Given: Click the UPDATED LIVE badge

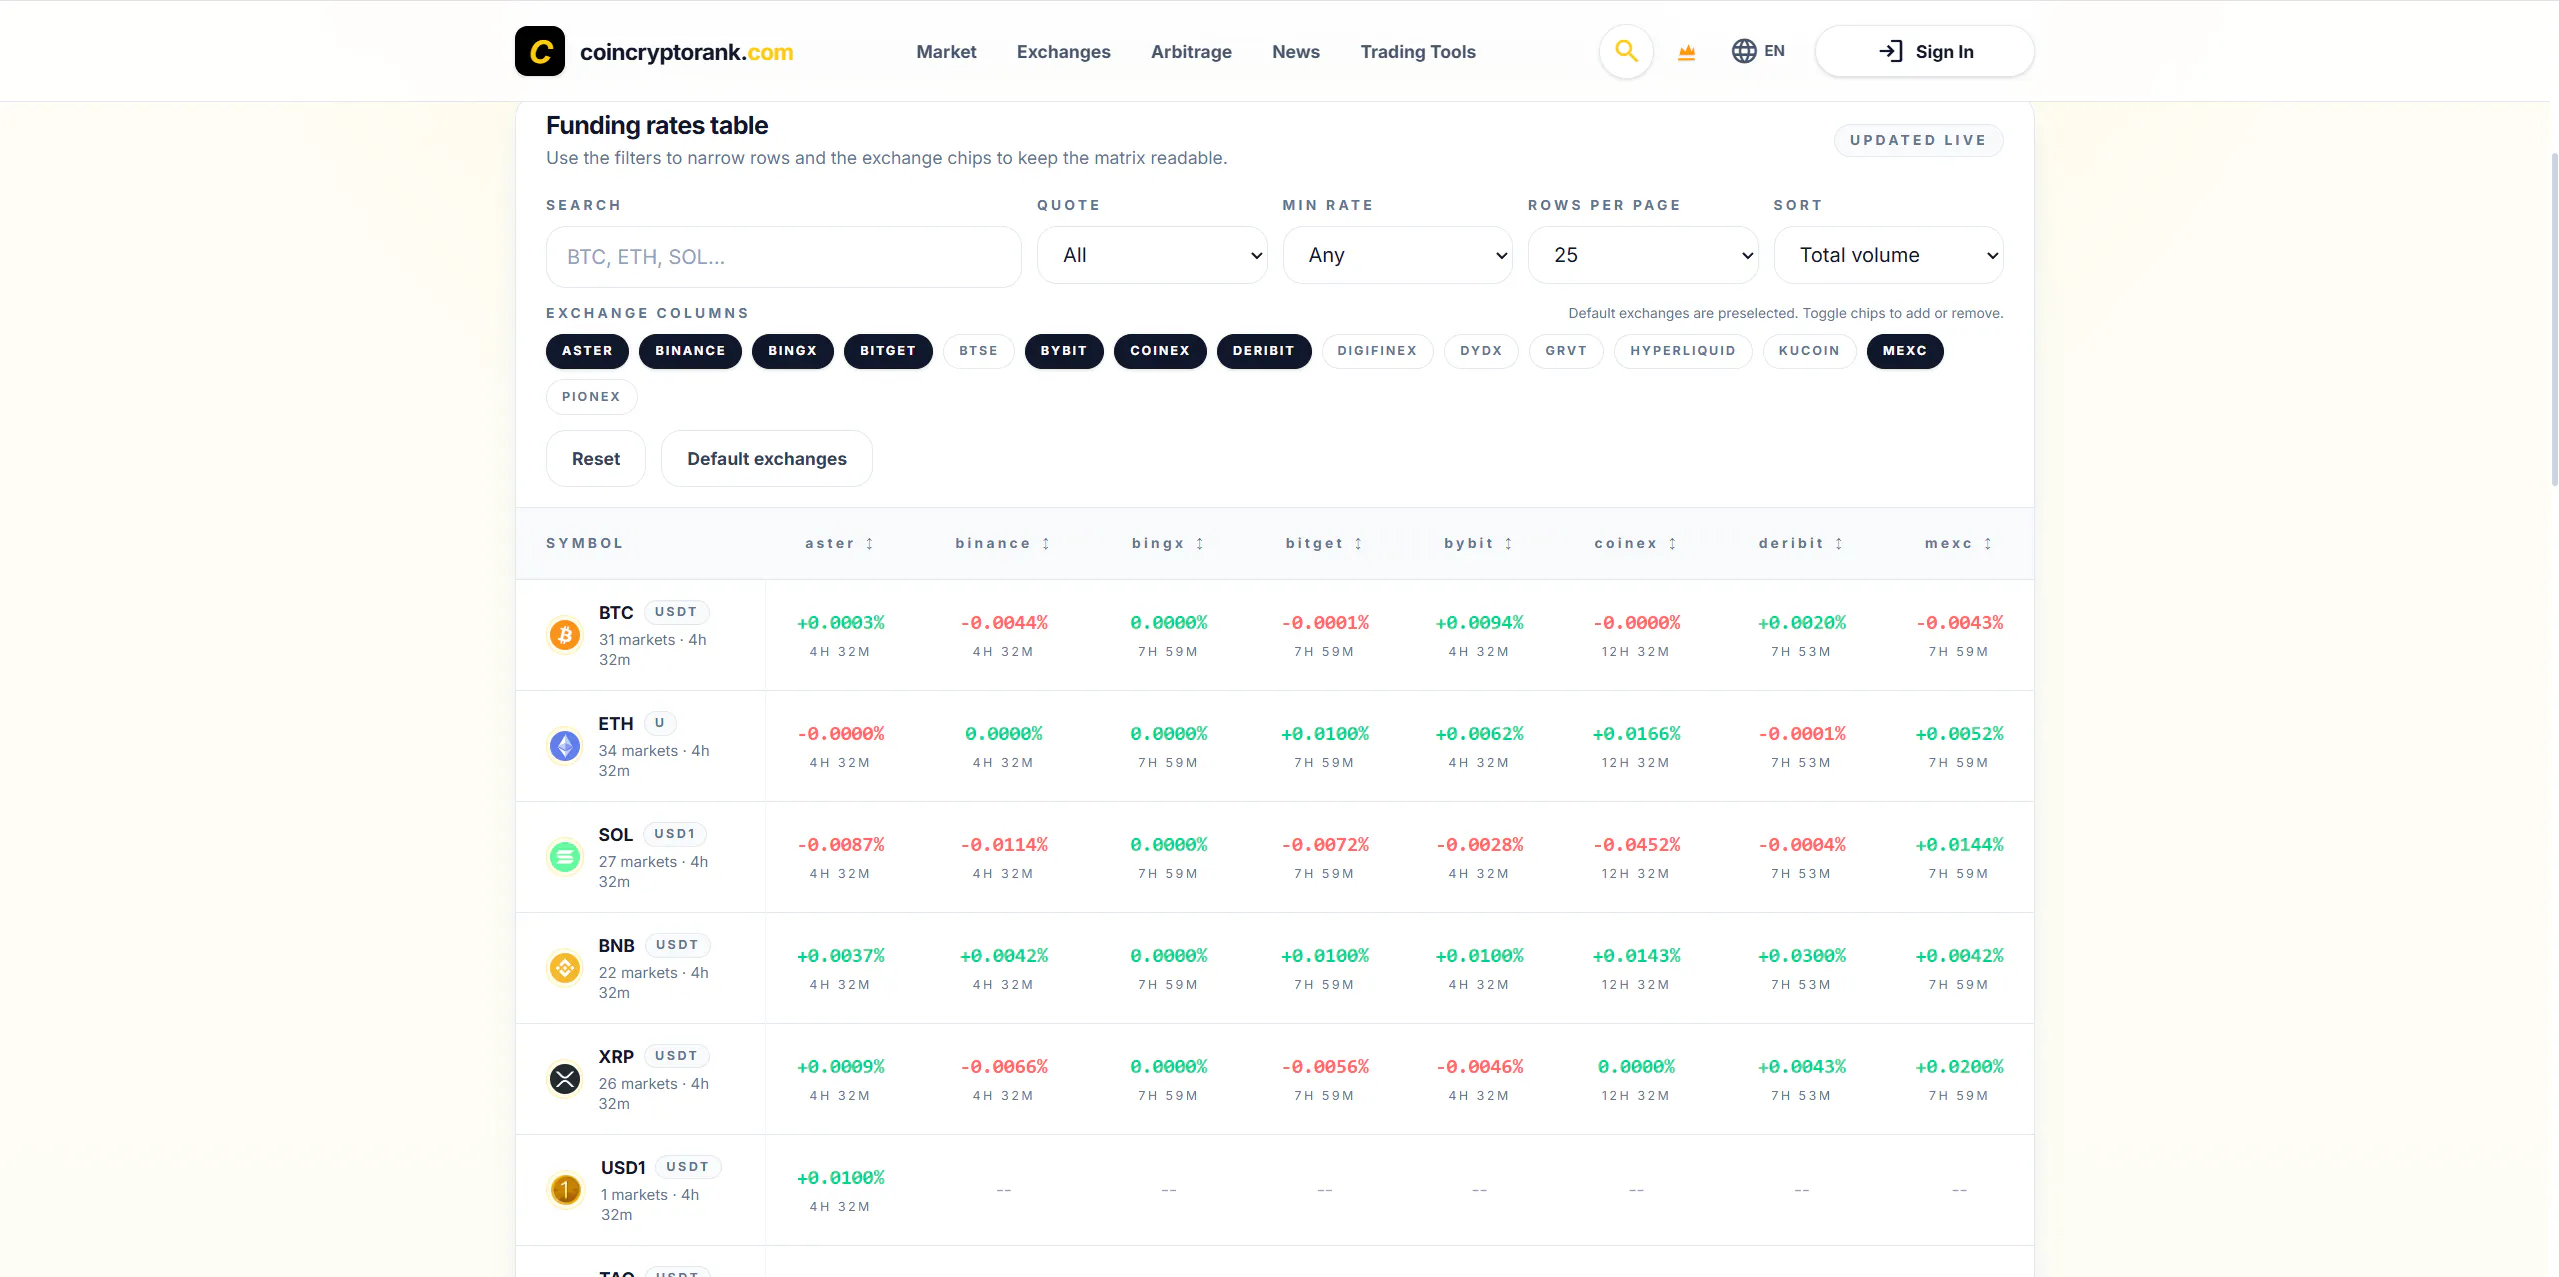Looking at the screenshot, I should point(1918,140).
